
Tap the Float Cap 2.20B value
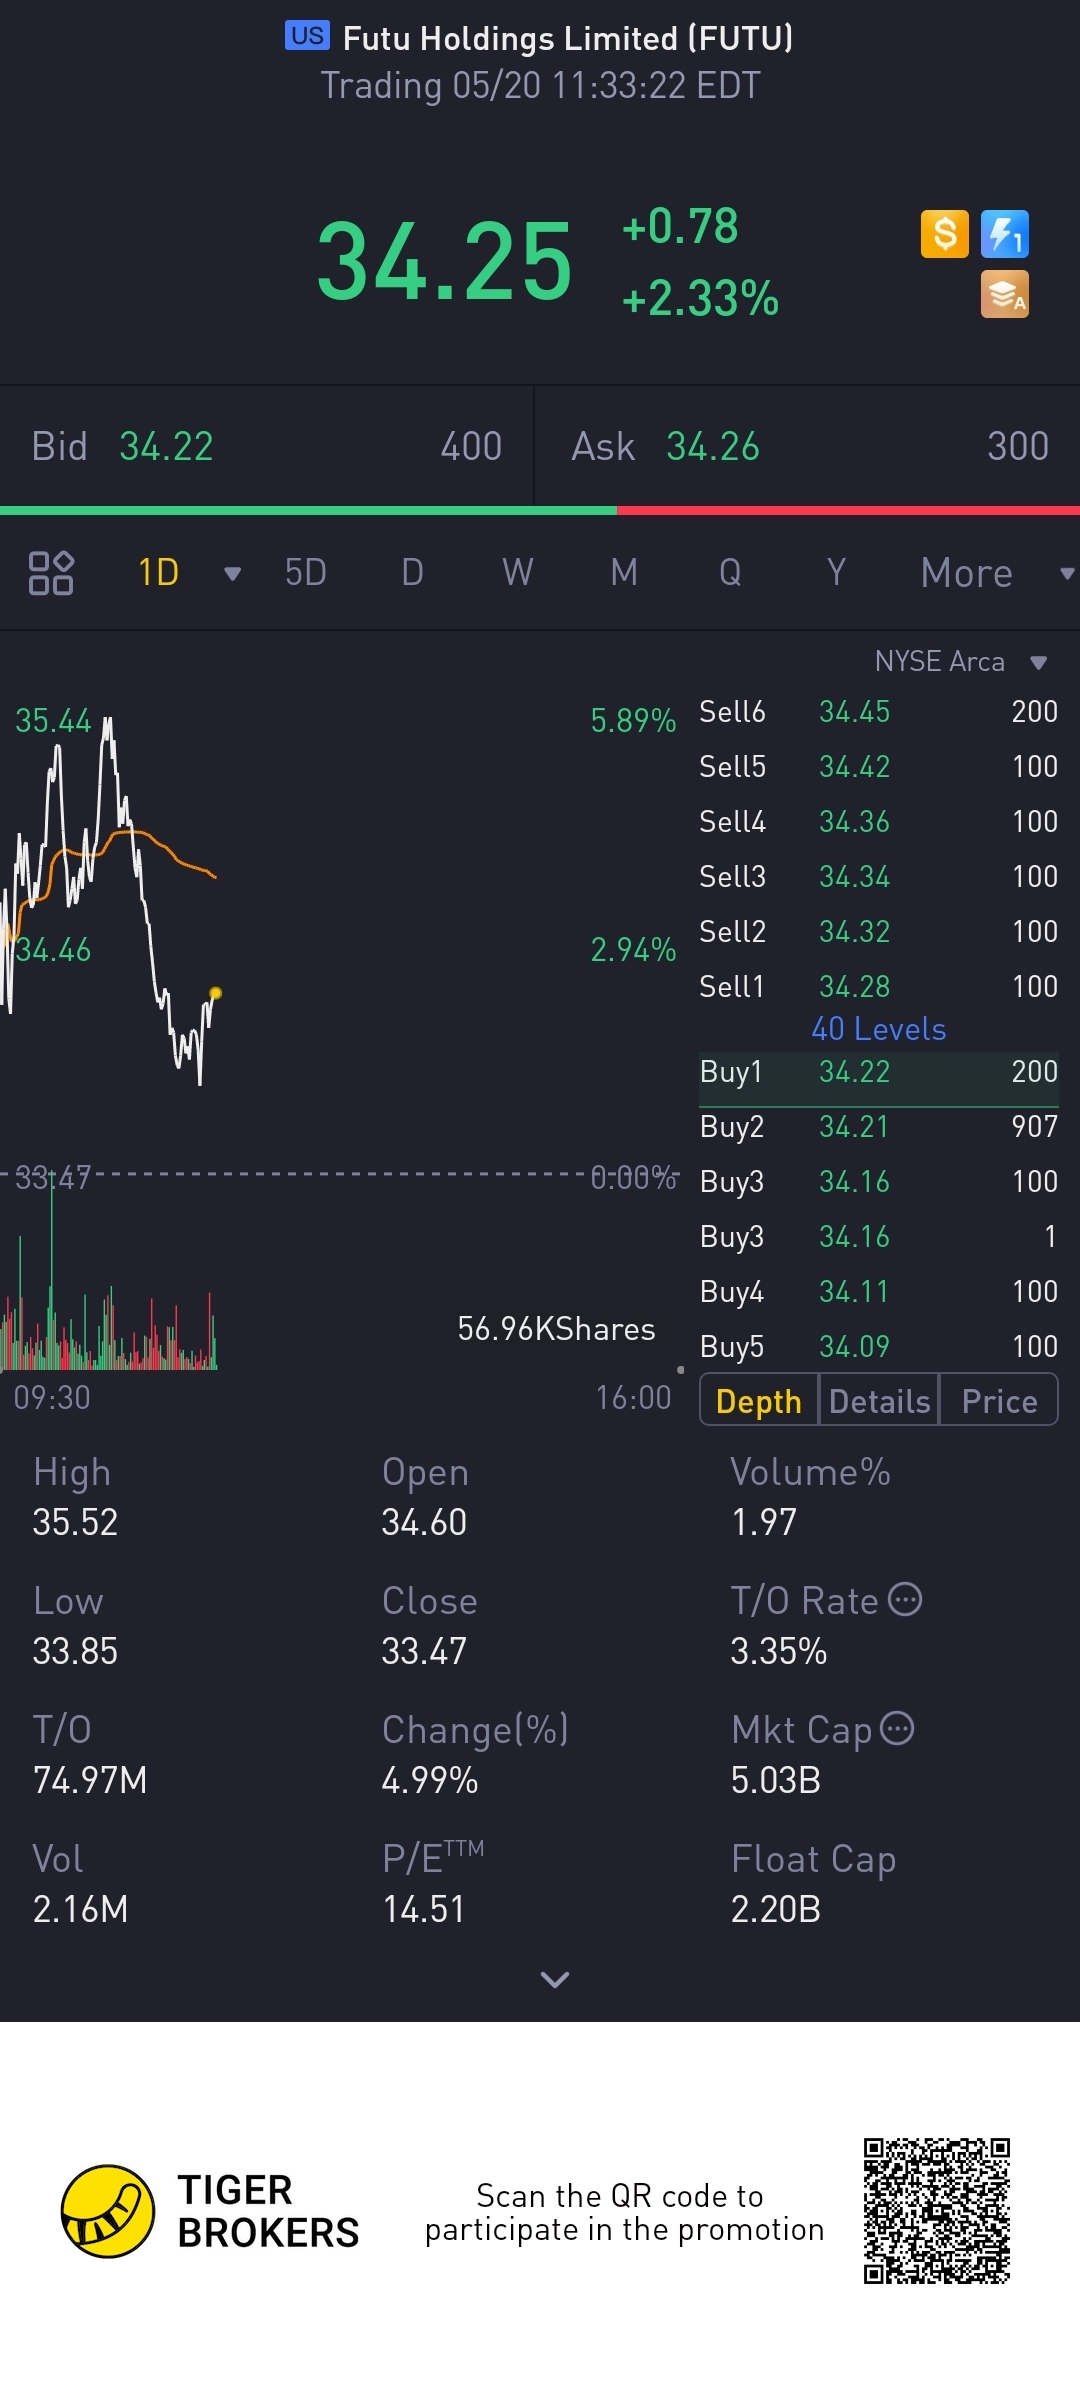click(x=776, y=1908)
